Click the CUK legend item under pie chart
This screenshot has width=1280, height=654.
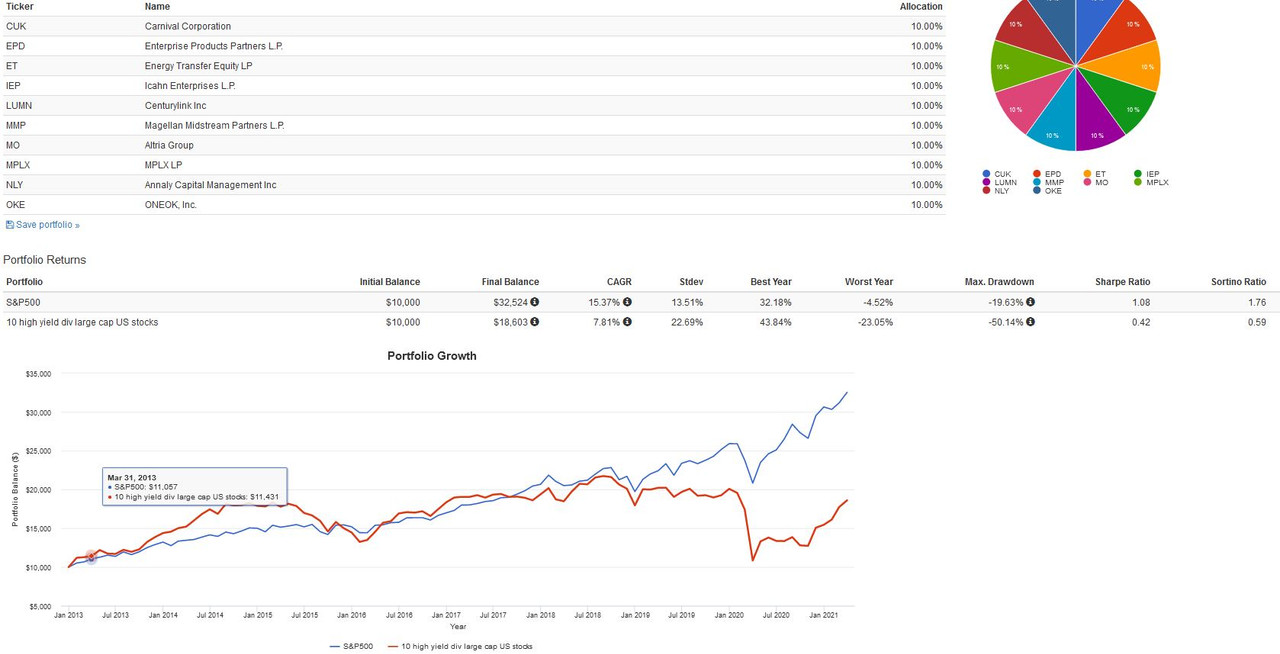(997, 174)
